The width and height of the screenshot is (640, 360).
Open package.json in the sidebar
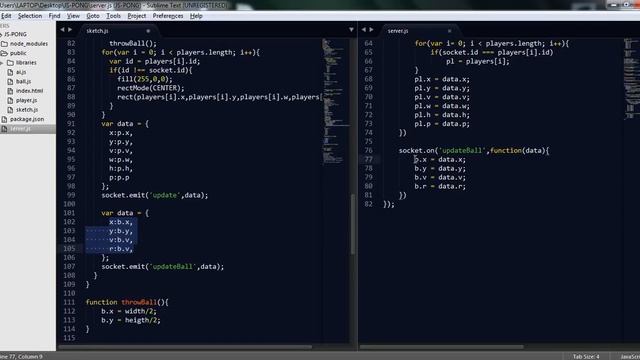pyautogui.click(x=27, y=119)
